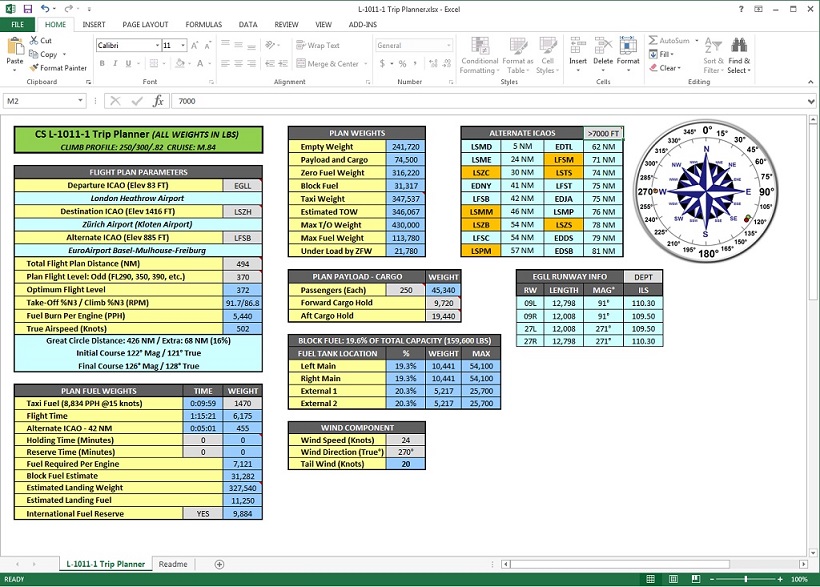Viewport: 820px width, 587px height.
Task: Click the Insert Function fx icon
Action: (x=158, y=101)
